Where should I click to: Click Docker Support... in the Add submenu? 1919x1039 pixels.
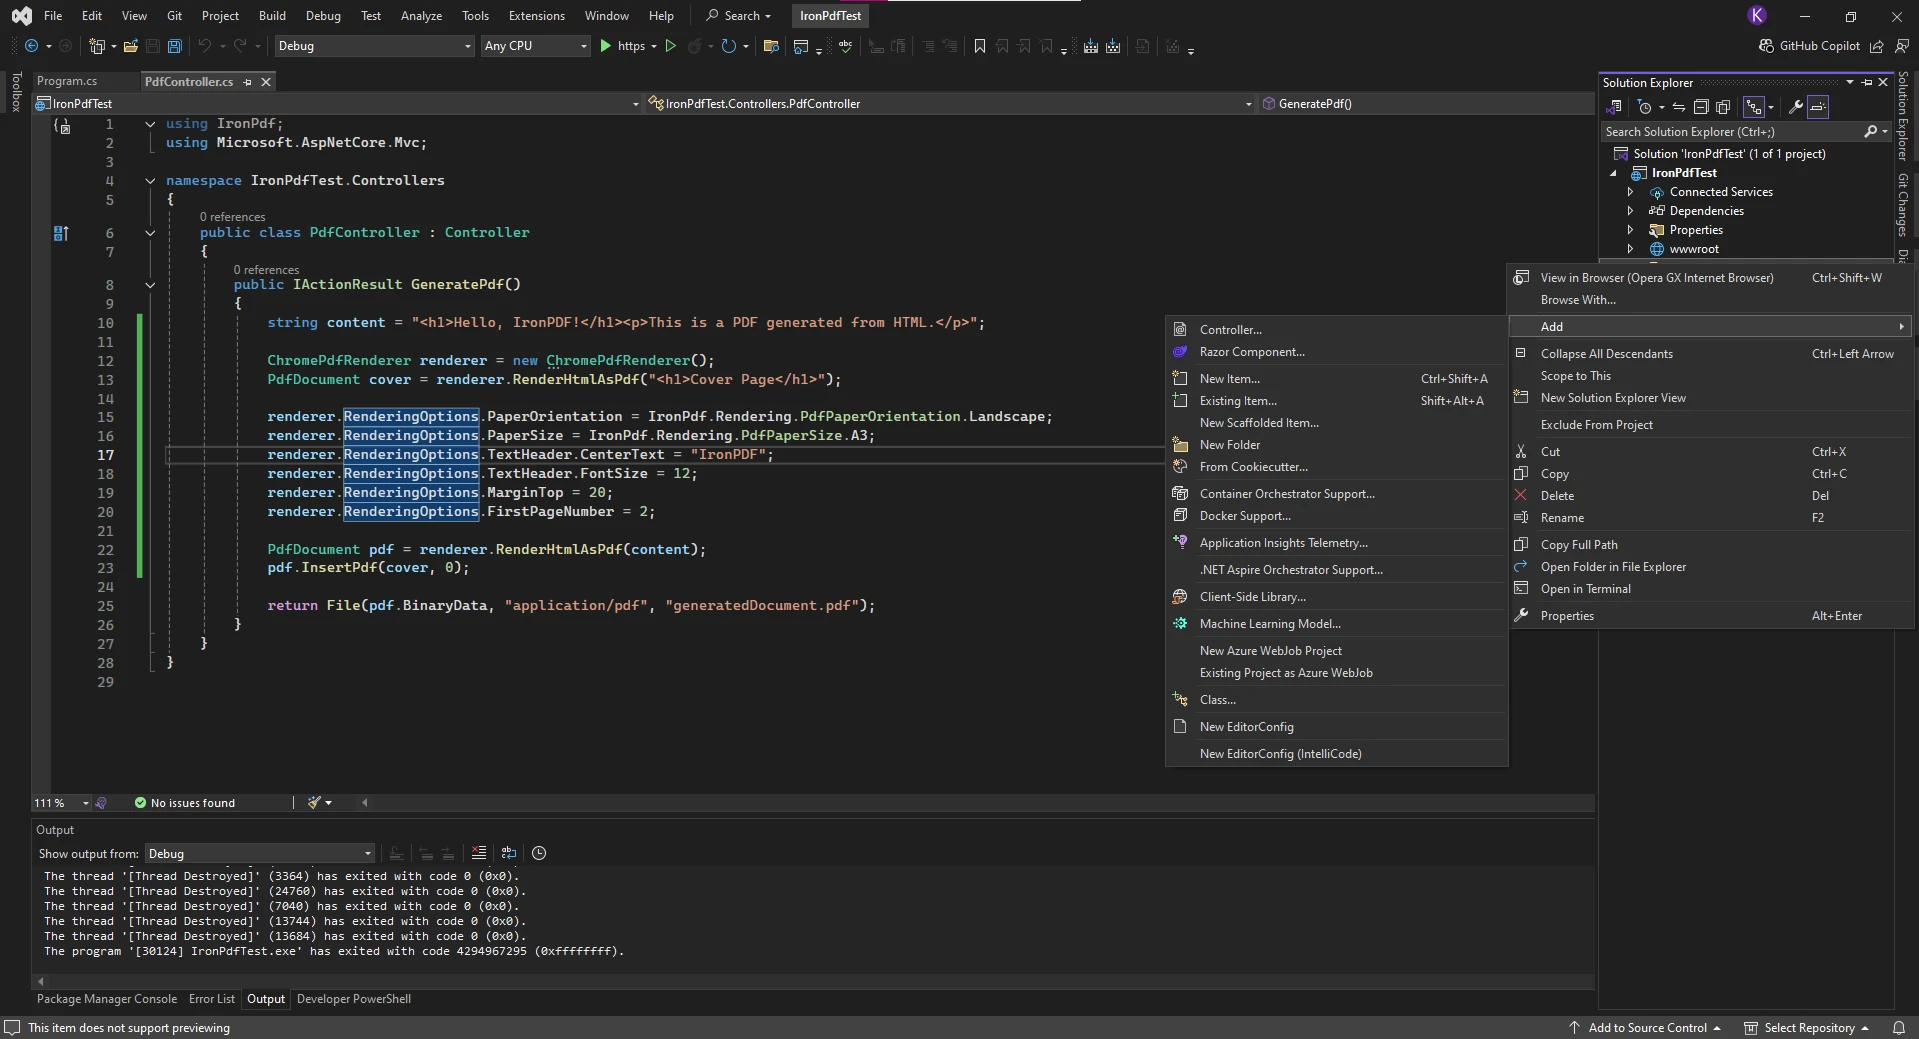coord(1337,516)
